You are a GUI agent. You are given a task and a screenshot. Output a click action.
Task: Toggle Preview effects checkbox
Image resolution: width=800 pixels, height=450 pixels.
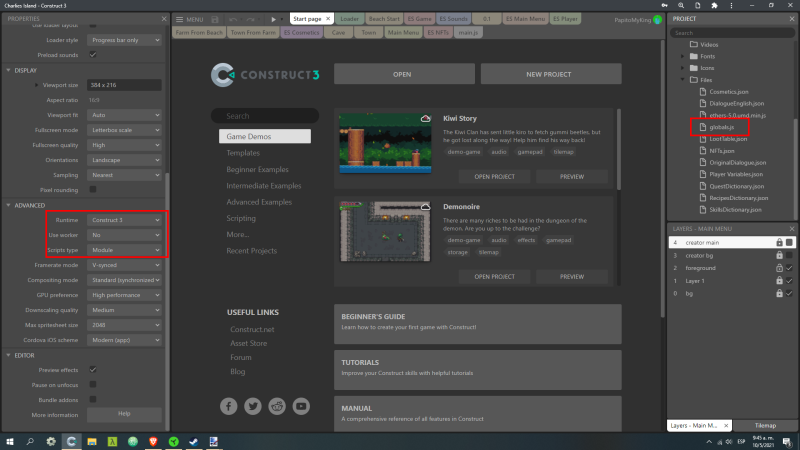click(93, 369)
